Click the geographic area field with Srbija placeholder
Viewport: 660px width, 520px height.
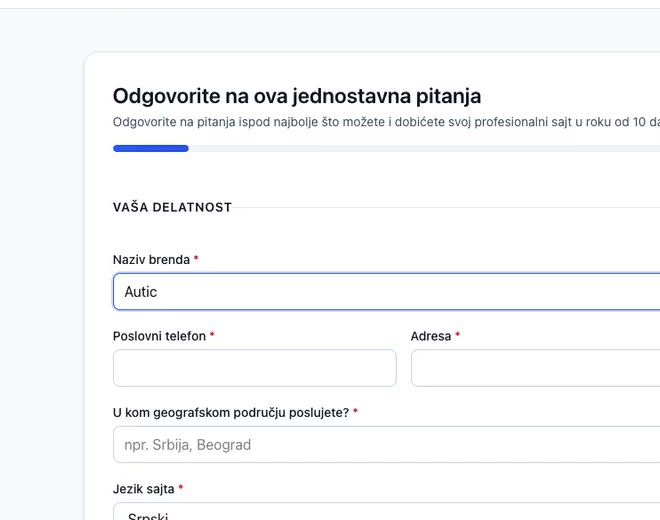pyautogui.click(x=386, y=444)
